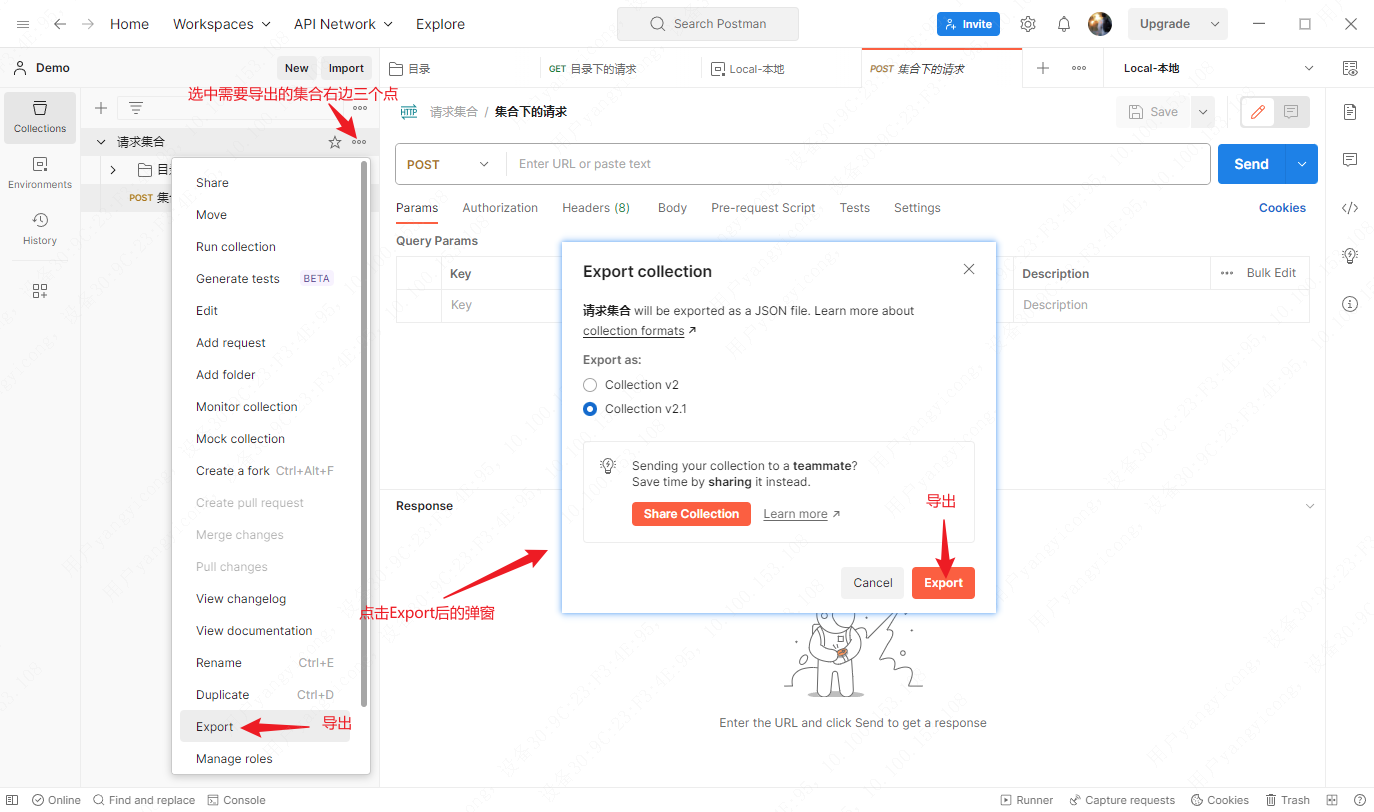Click Cancel in Export dialog

click(x=873, y=583)
